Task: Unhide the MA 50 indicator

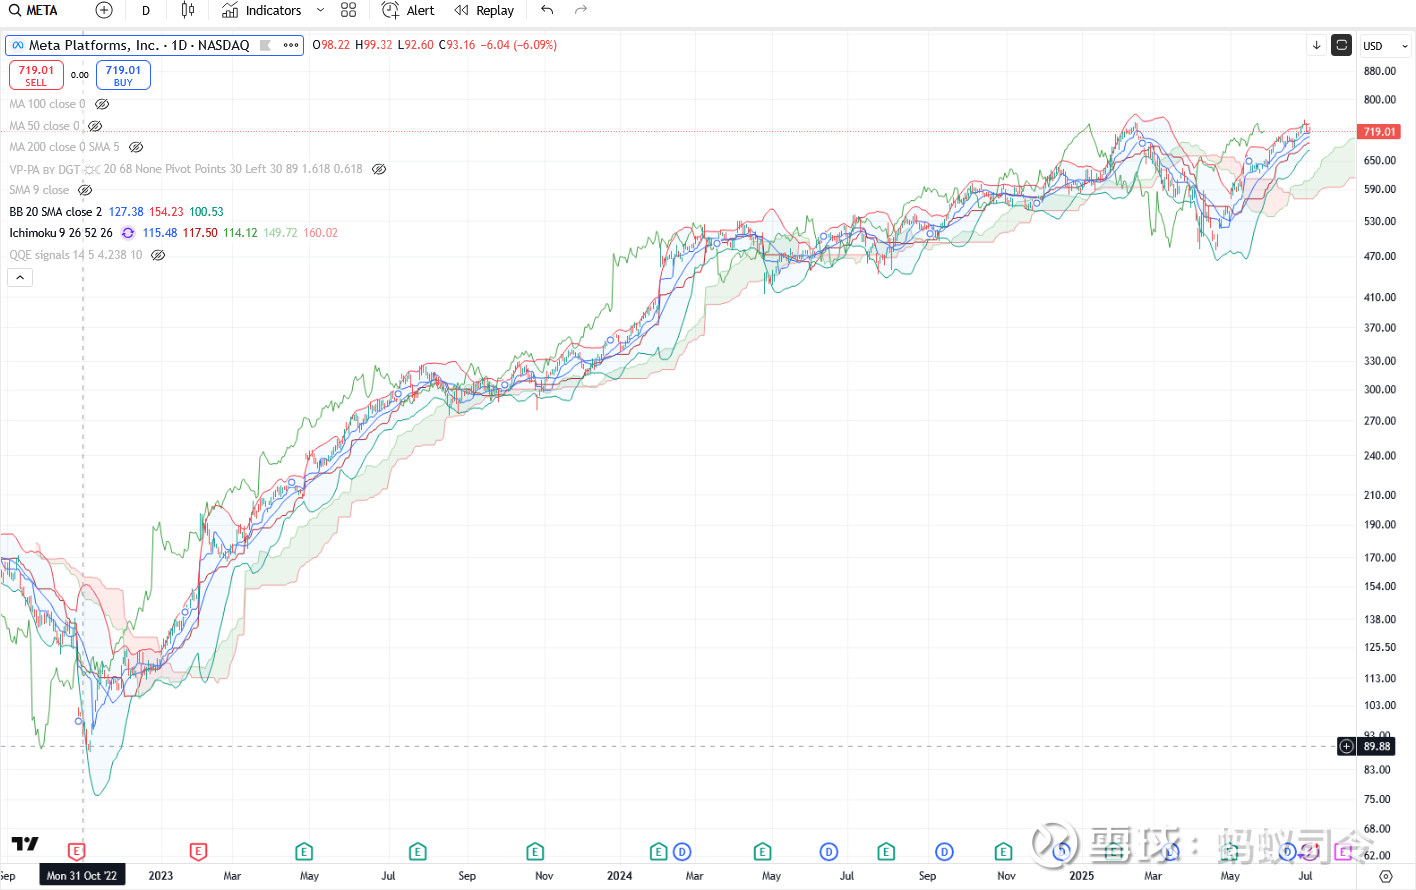Action: point(94,126)
